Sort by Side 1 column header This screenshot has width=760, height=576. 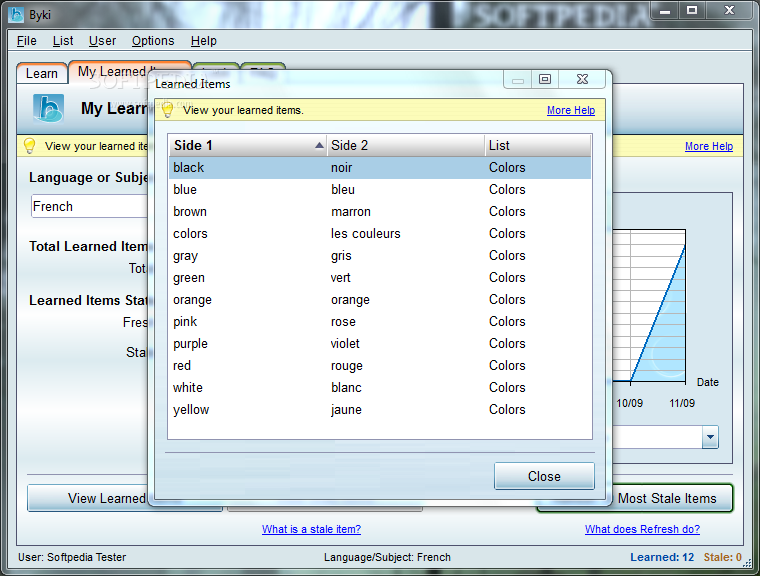(248, 145)
